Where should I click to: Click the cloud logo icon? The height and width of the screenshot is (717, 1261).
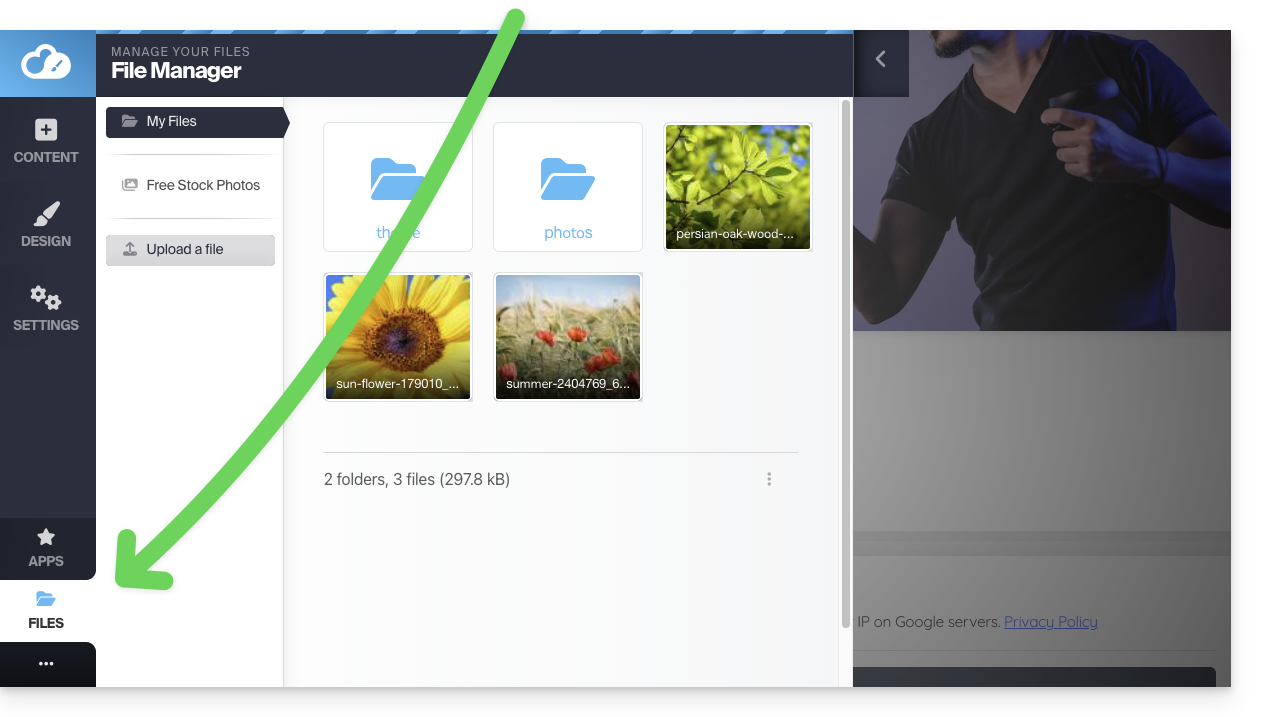coord(47,63)
